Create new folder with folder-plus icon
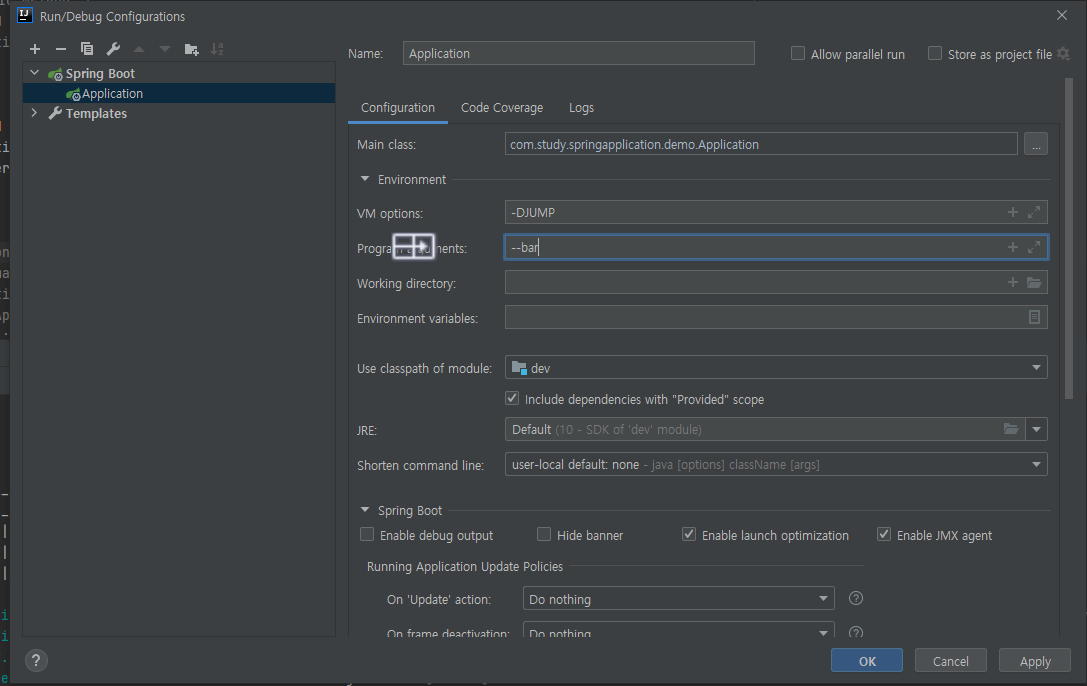Viewport: 1087px width, 686px height. [x=191, y=49]
